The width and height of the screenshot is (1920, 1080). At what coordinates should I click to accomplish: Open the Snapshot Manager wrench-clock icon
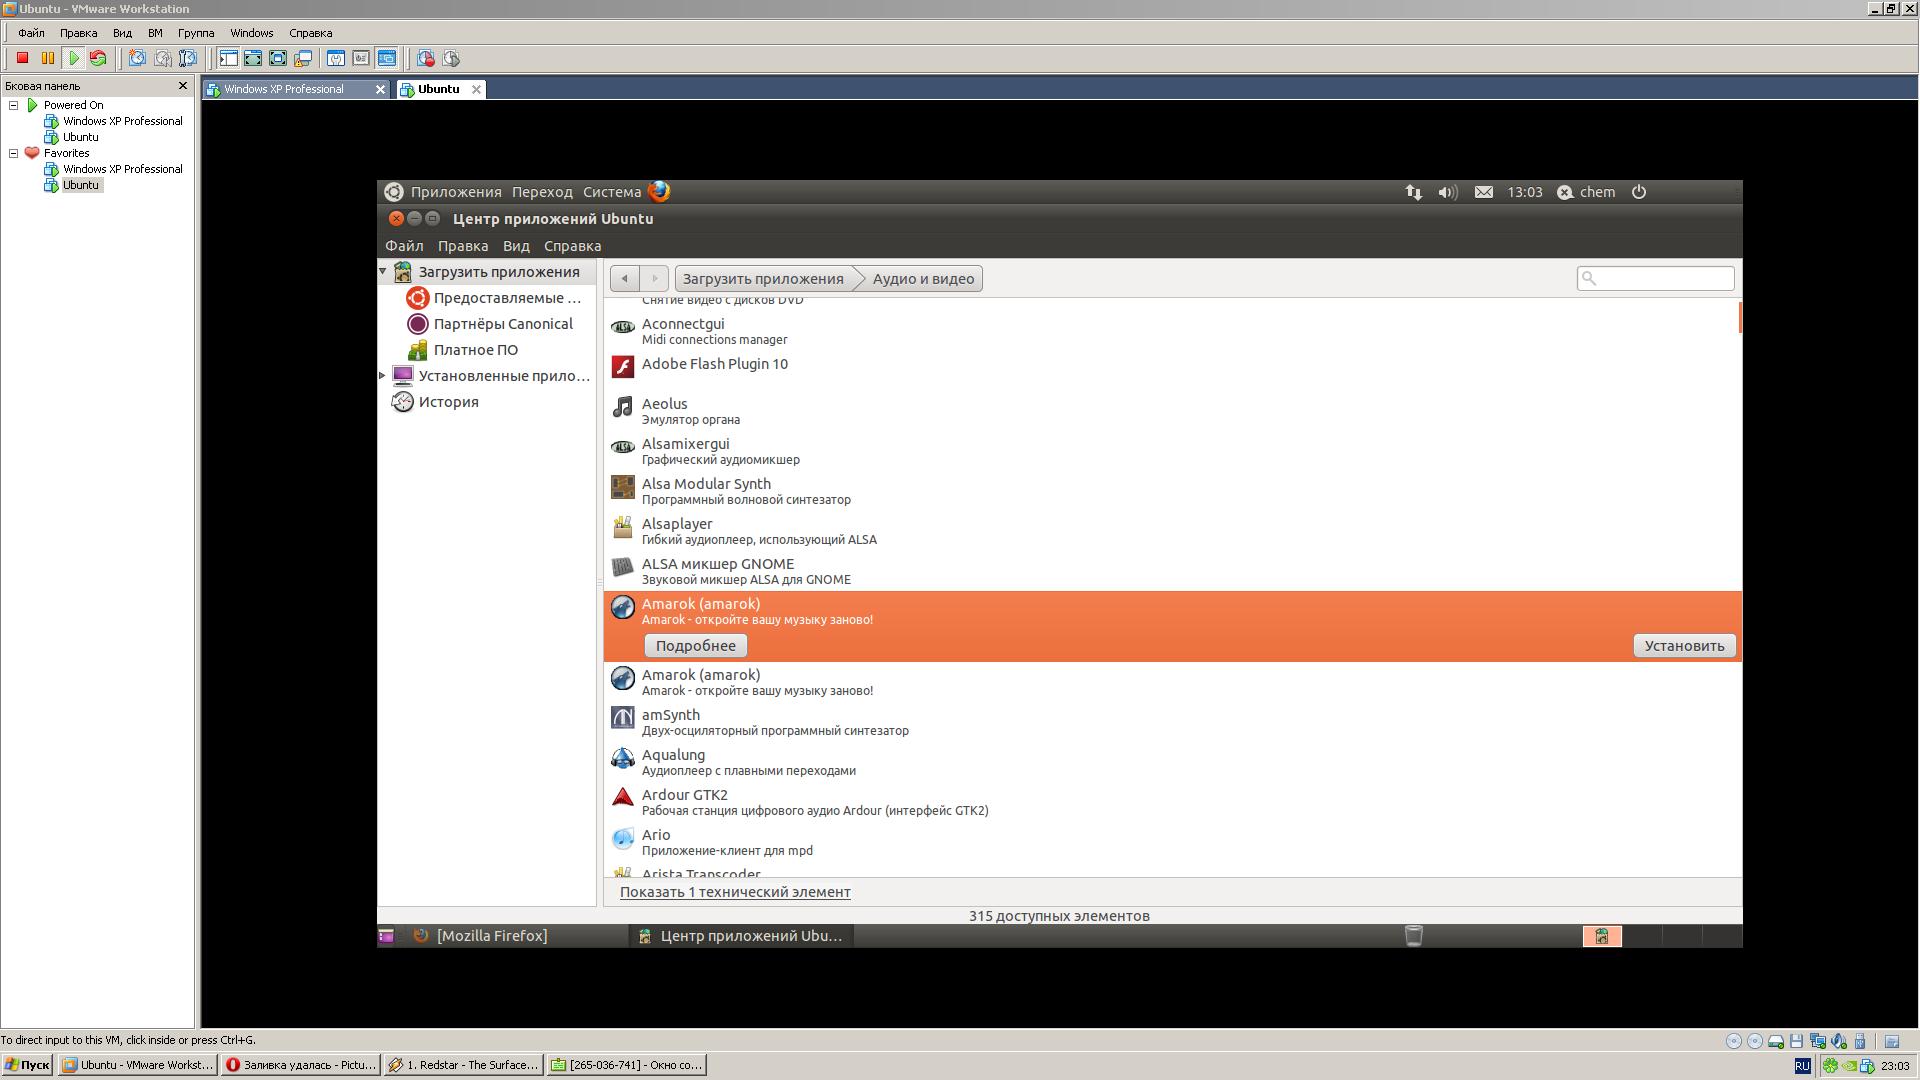[187, 59]
